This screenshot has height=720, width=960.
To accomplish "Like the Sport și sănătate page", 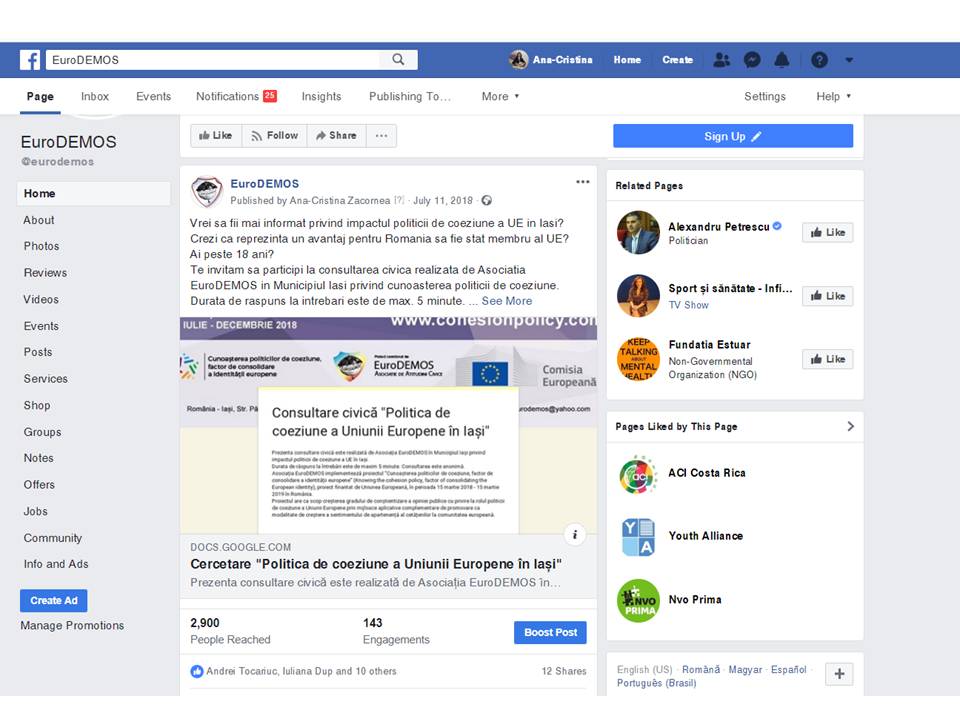I will 827,296.
